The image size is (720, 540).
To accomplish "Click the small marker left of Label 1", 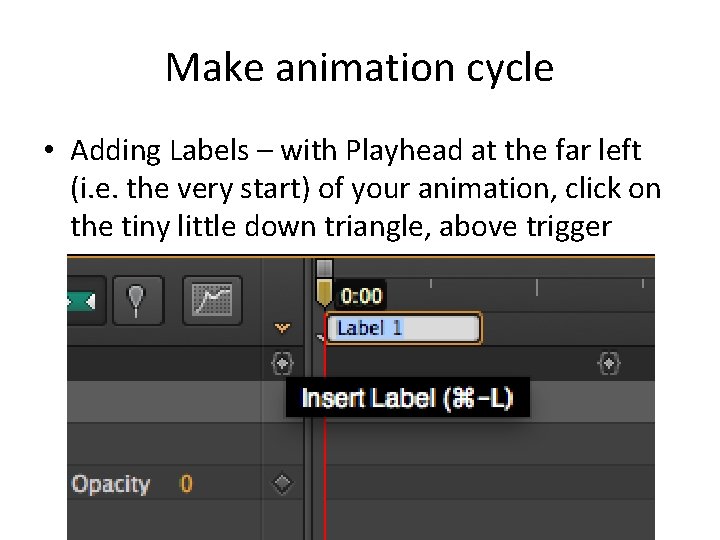I will [x=322, y=339].
